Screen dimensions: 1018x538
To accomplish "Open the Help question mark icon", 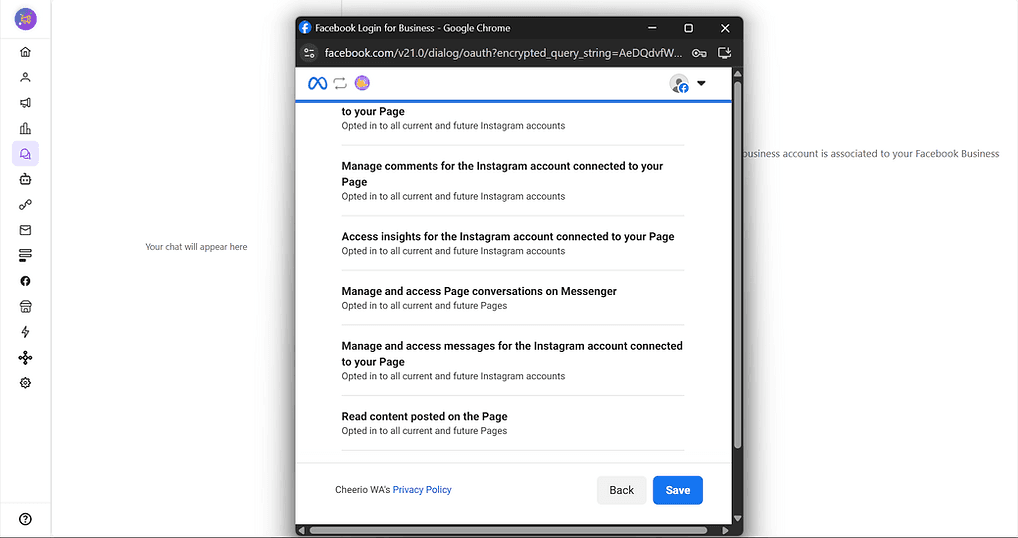I will click(25, 519).
